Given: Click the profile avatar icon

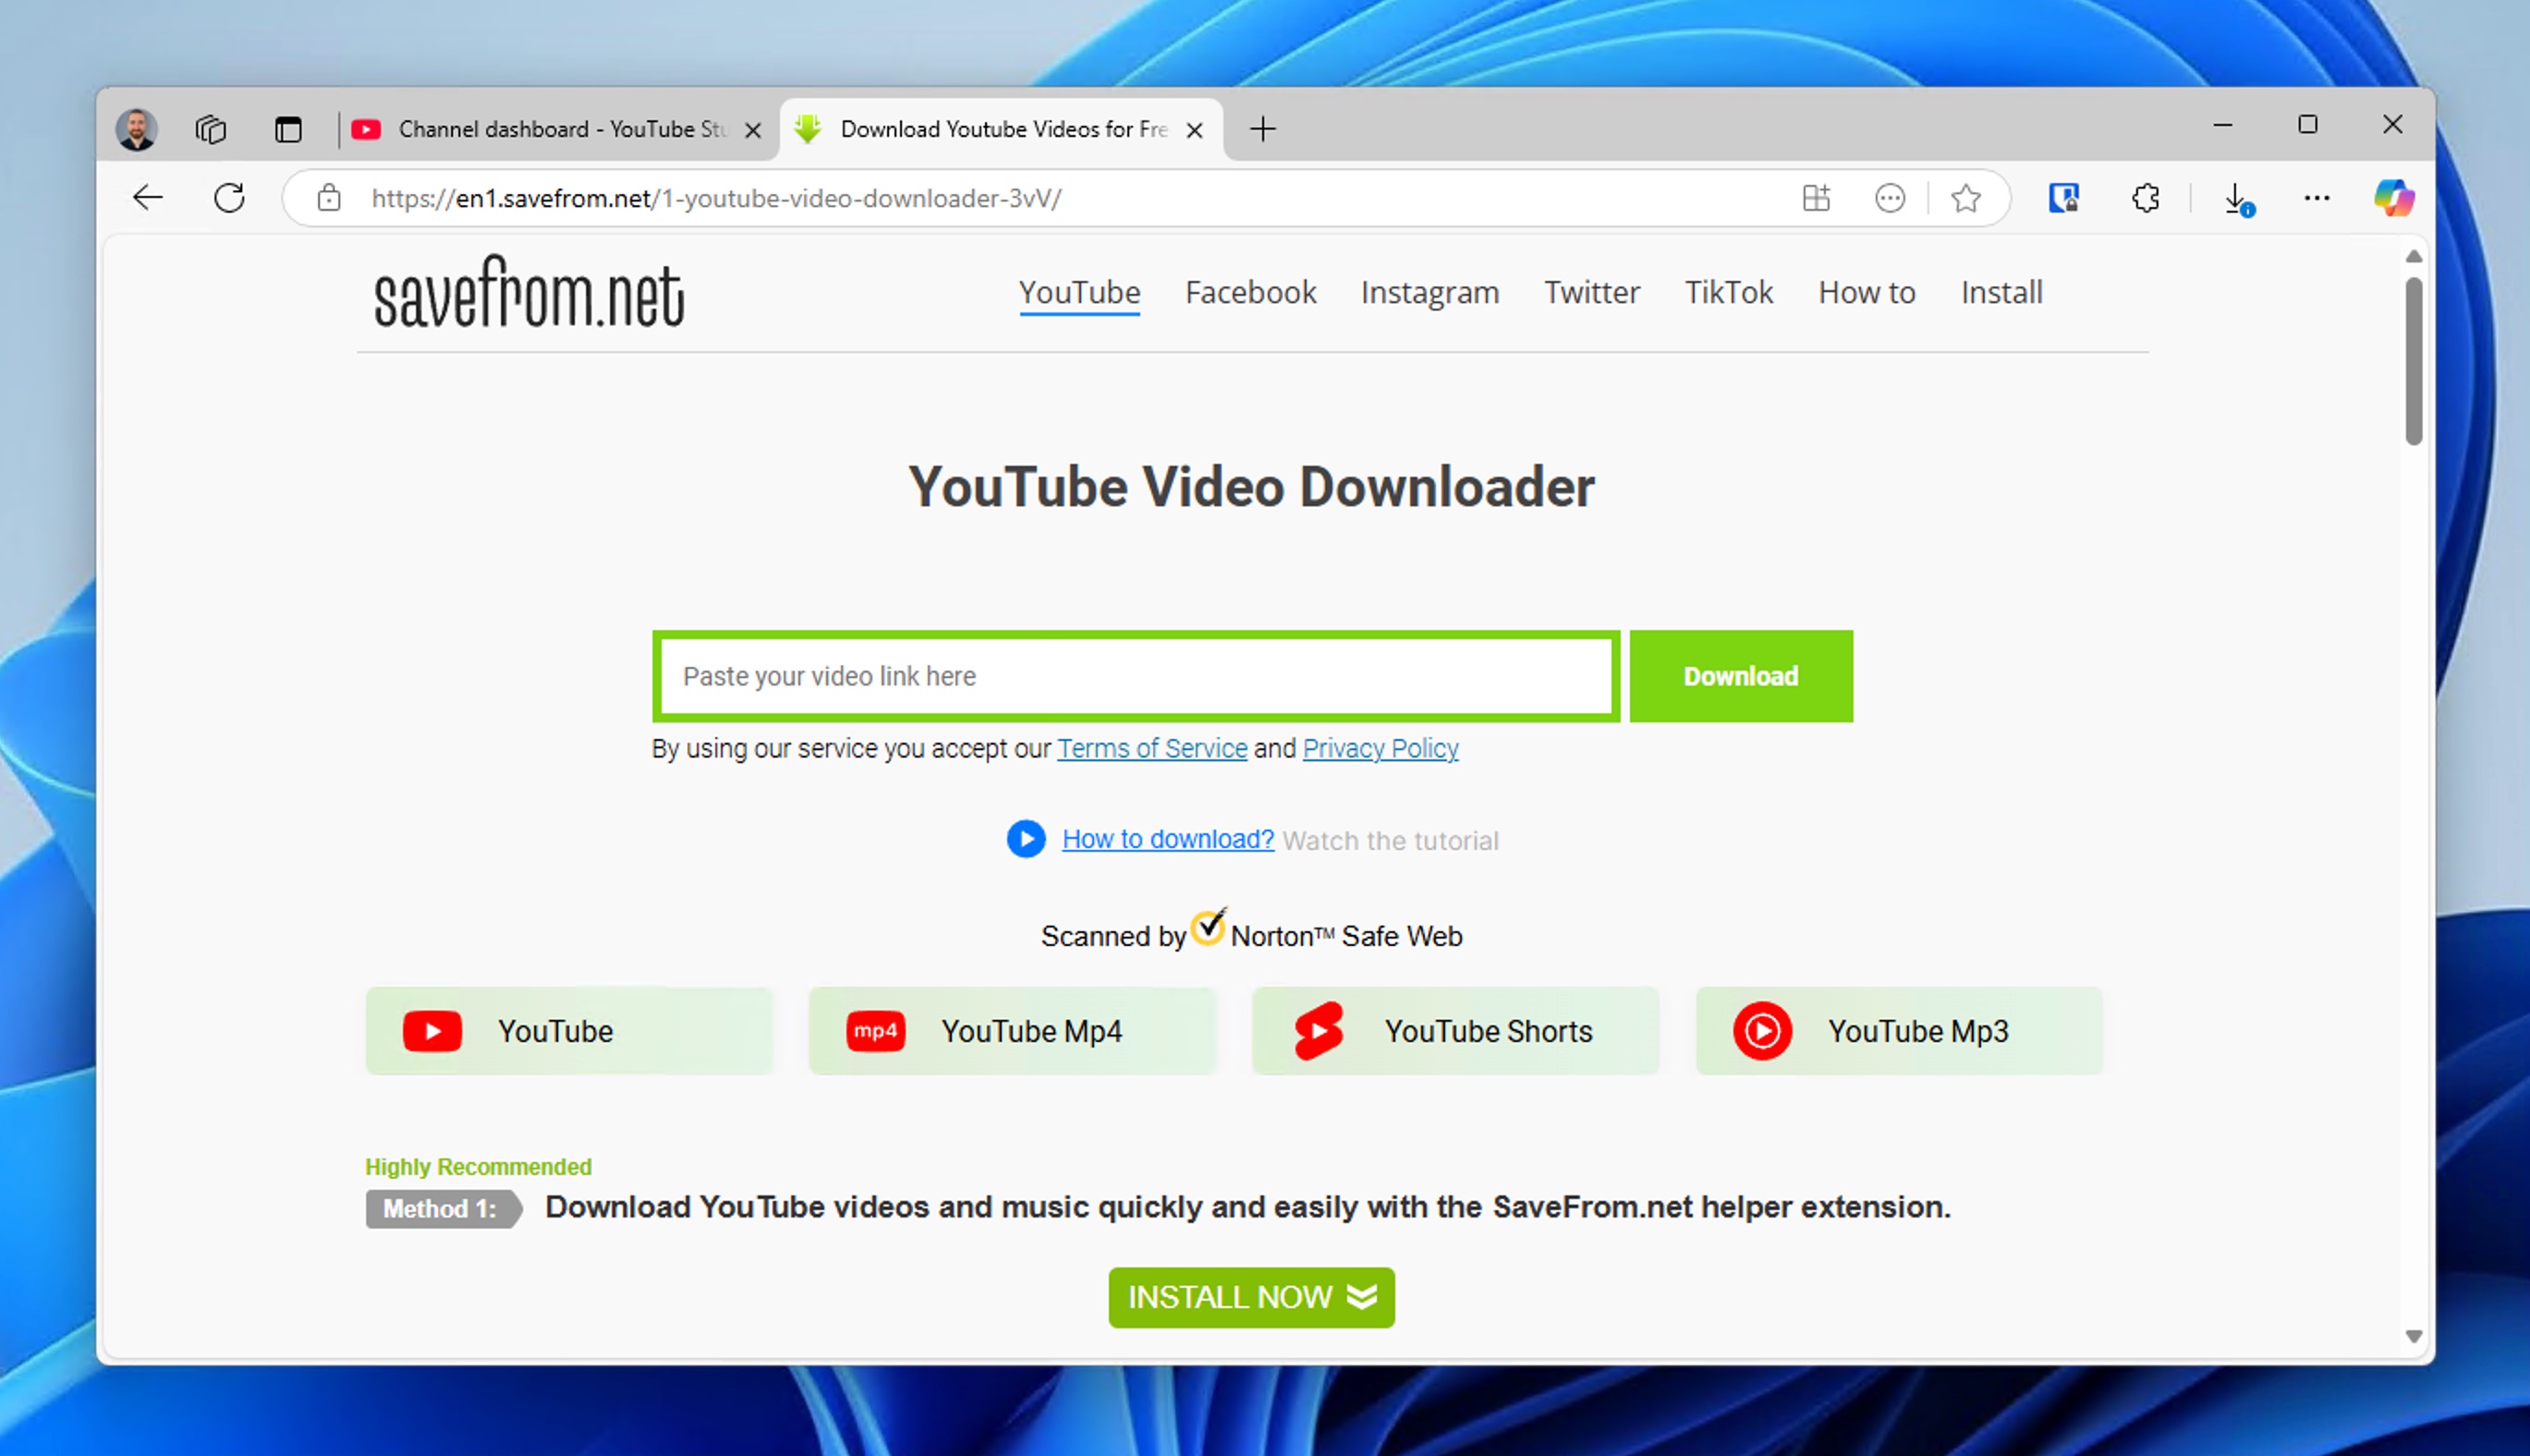Looking at the screenshot, I should coord(136,129).
